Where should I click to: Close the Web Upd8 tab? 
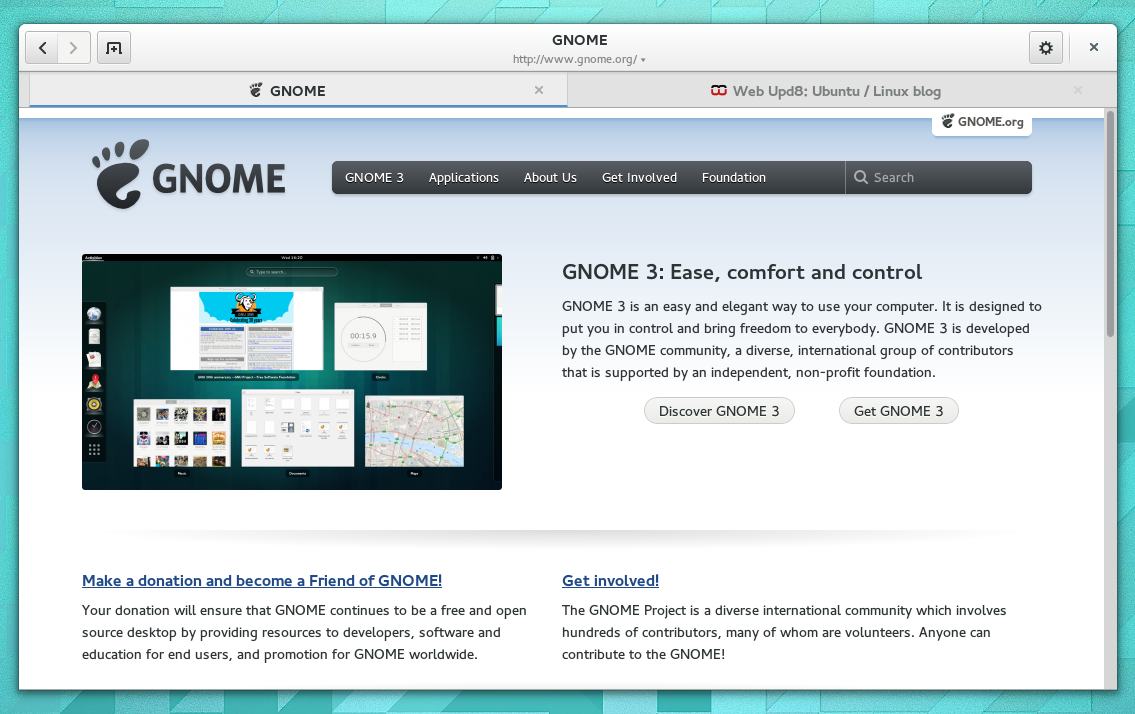coord(1078,90)
